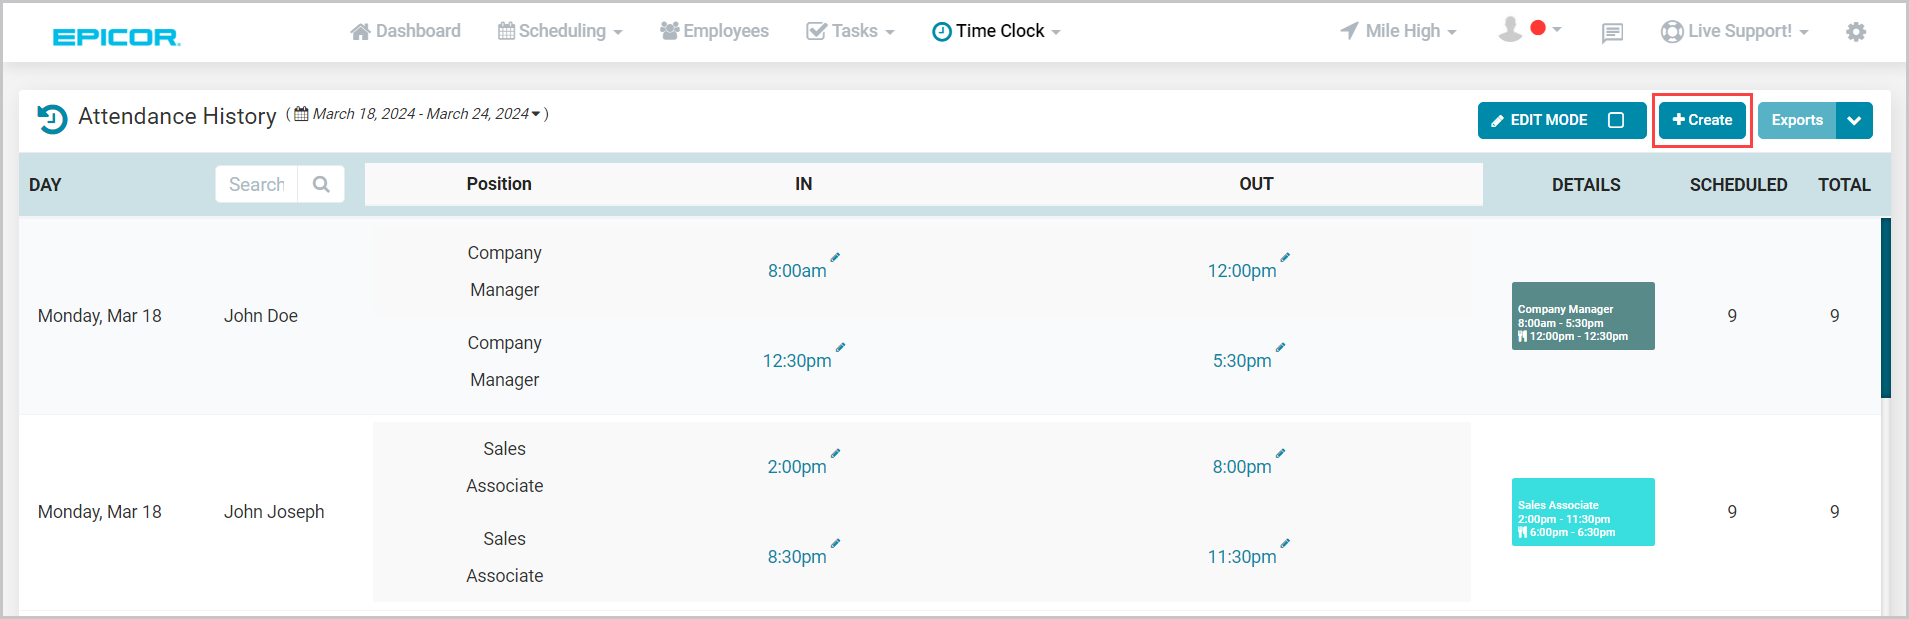Click the 5:30pm clock-out time
This screenshot has height=619, width=1909.
(x=1242, y=361)
